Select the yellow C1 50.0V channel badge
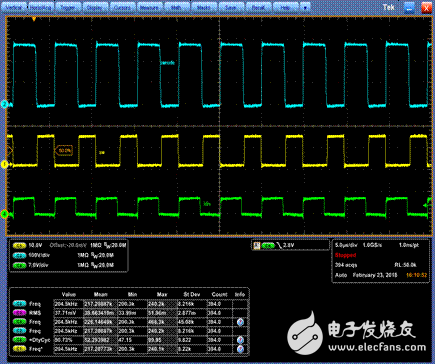This screenshot has height=364, width=435. point(19,246)
